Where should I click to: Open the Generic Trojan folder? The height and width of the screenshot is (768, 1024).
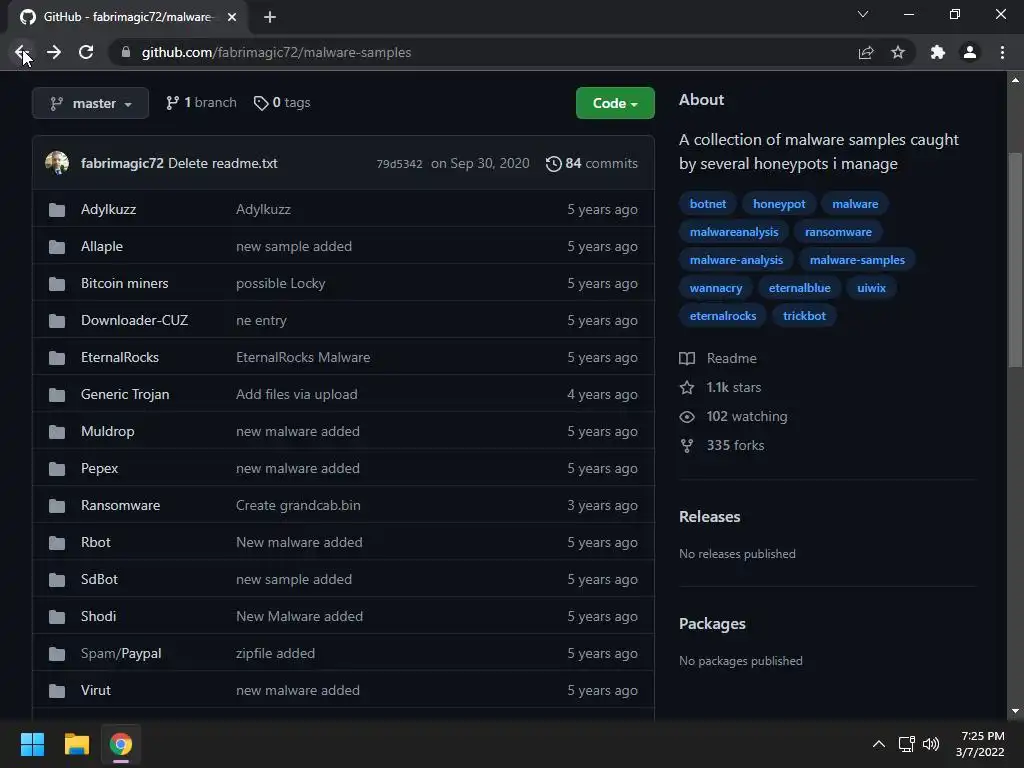(x=125, y=394)
